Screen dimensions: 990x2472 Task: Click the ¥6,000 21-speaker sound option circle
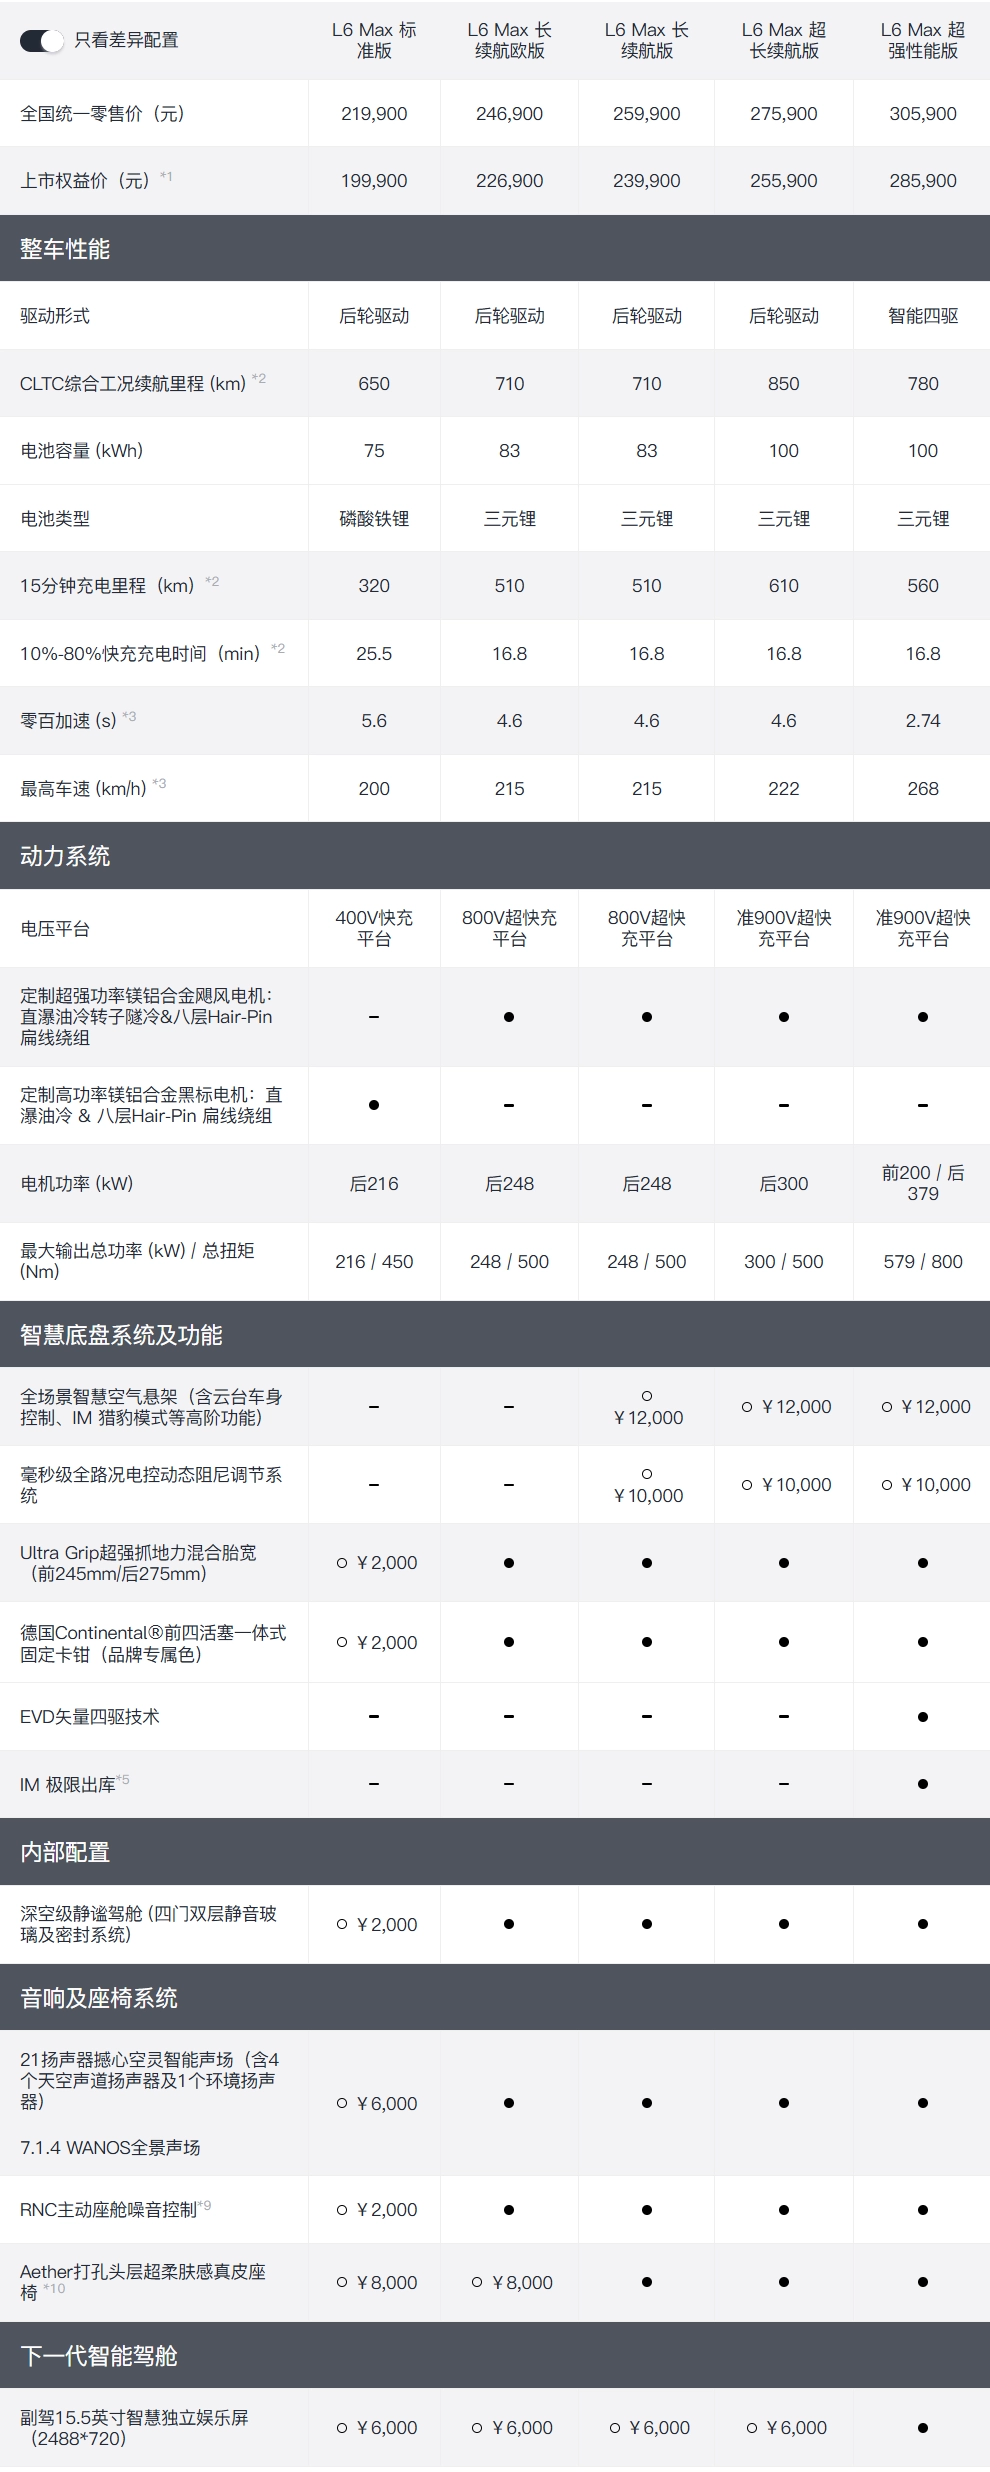[342, 2104]
